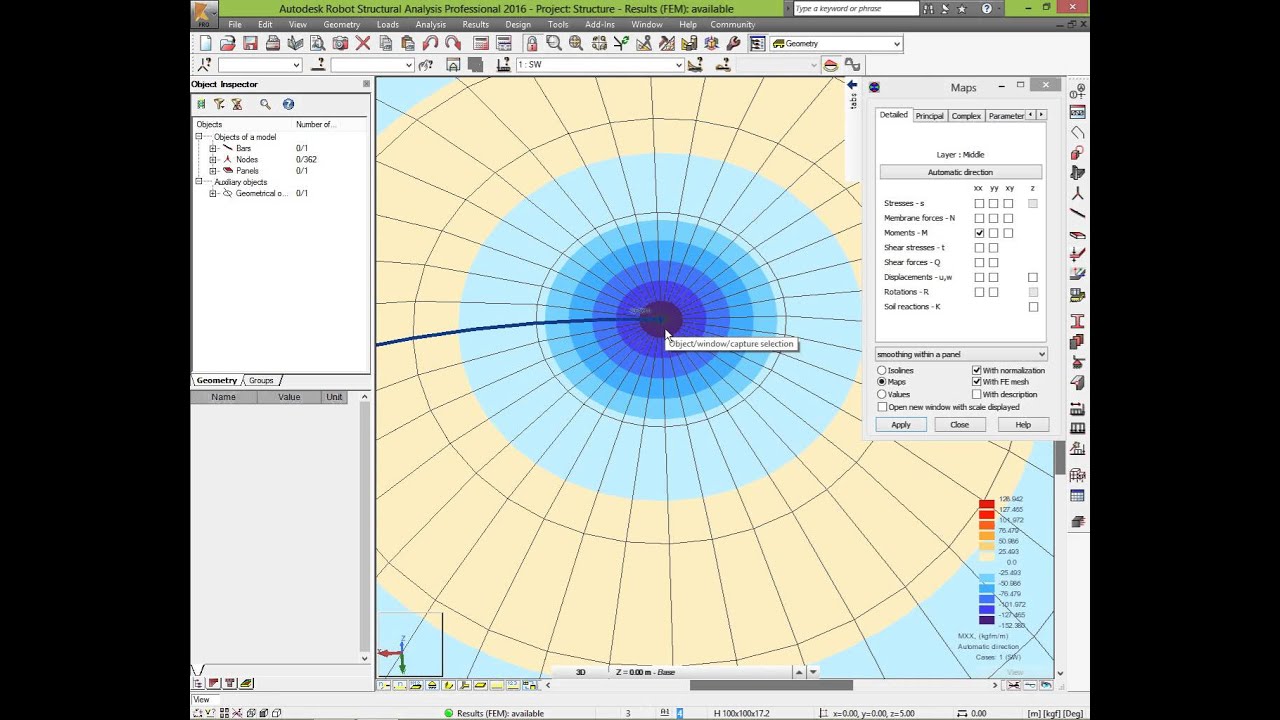Screen dimensions: 1280x720
Task: Click the Print preview magnifier icon
Action: point(317,43)
